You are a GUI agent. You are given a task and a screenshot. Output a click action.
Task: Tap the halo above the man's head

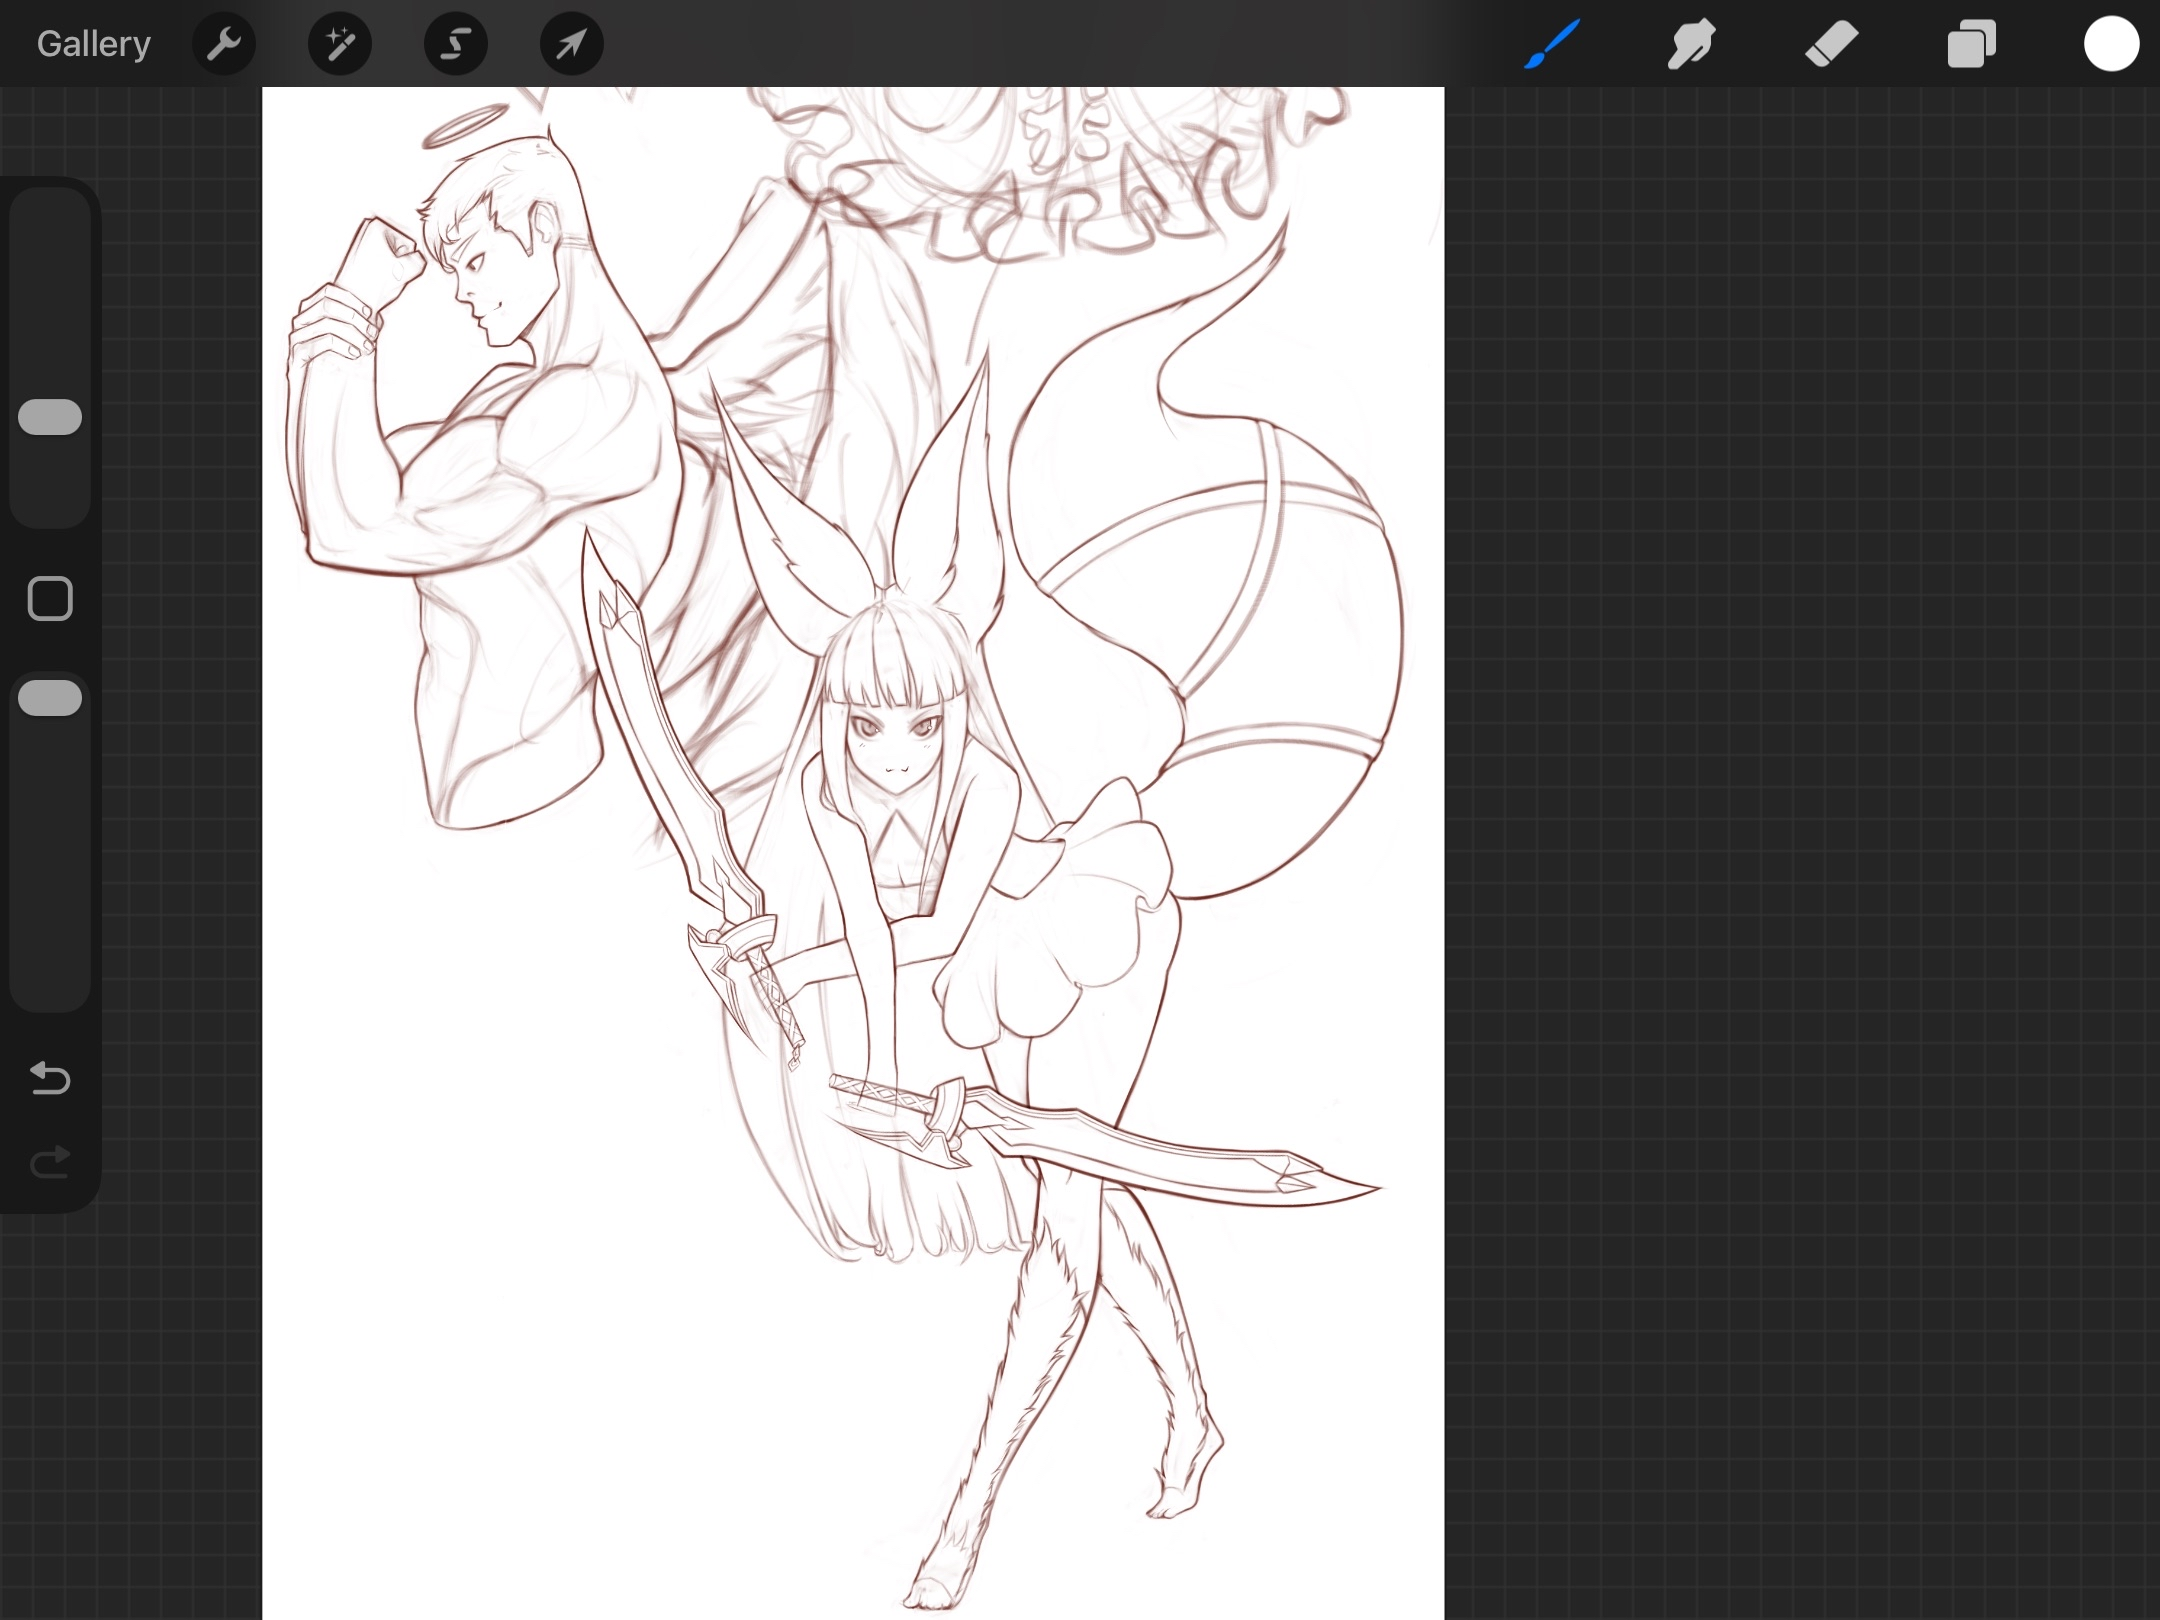coord(466,126)
